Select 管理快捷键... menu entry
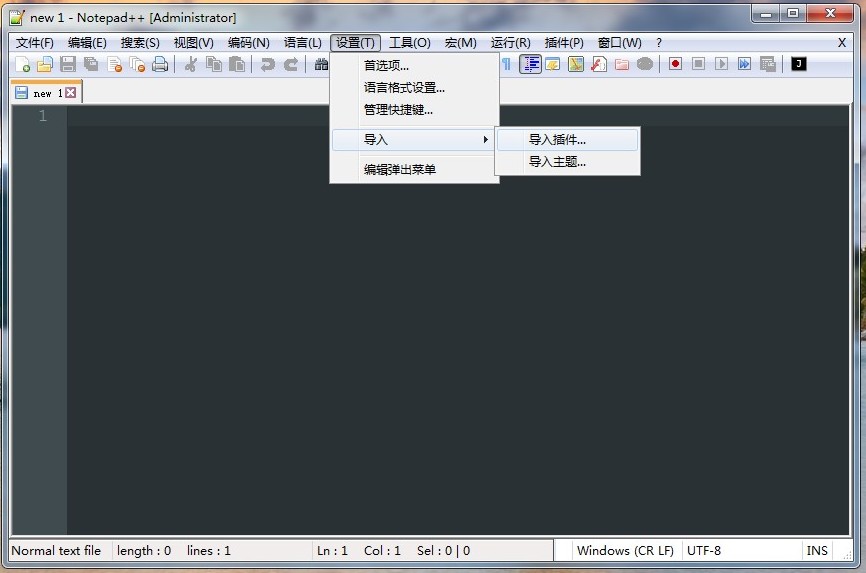866x573 pixels. [x=414, y=110]
